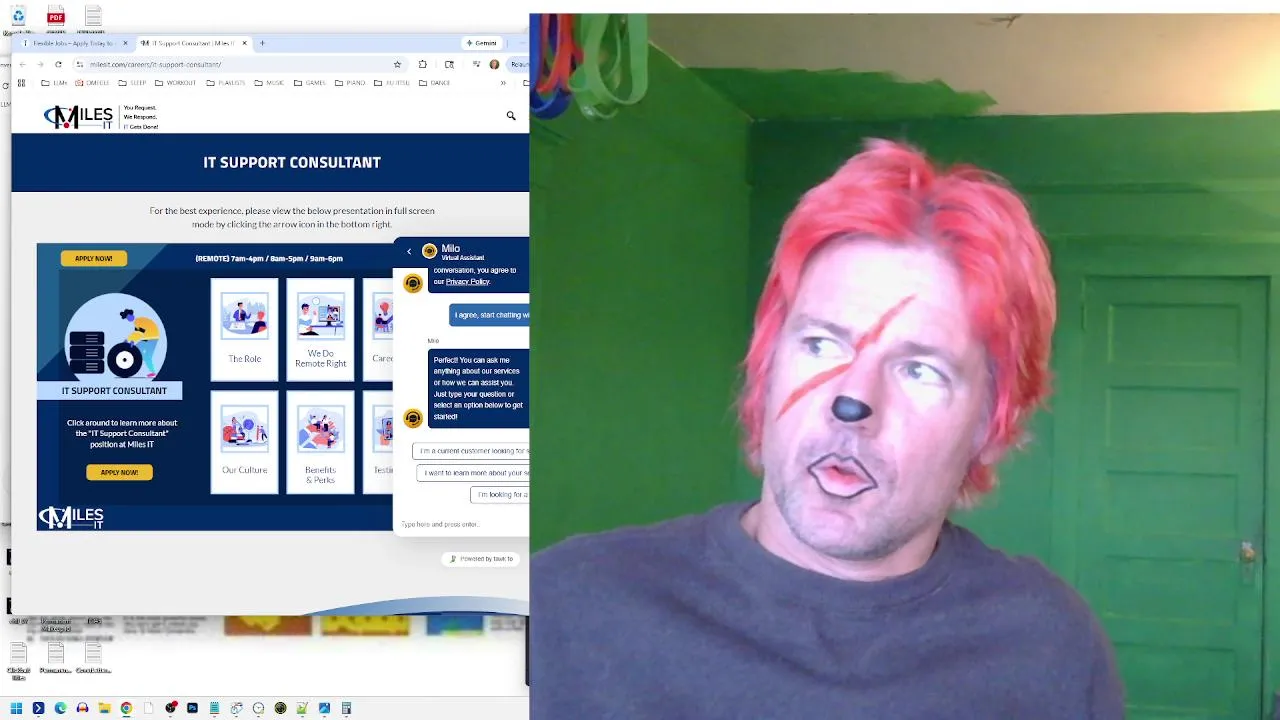Open a new Chrome tab
The width and height of the screenshot is (1280, 720).
[x=262, y=43]
